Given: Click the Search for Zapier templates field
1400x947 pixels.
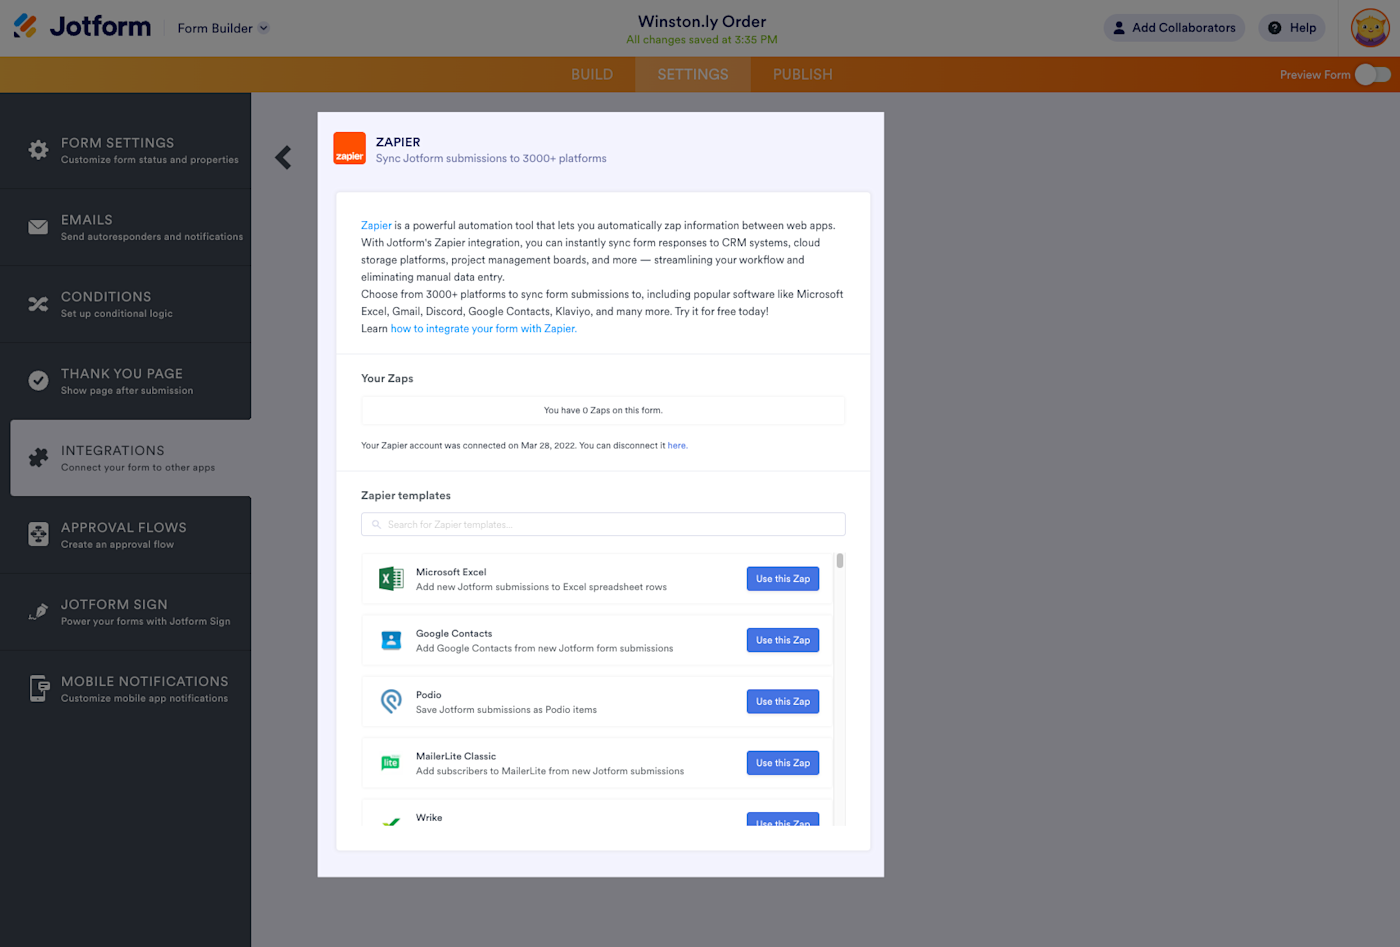Looking at the screenshot, I should coord(603,524).
